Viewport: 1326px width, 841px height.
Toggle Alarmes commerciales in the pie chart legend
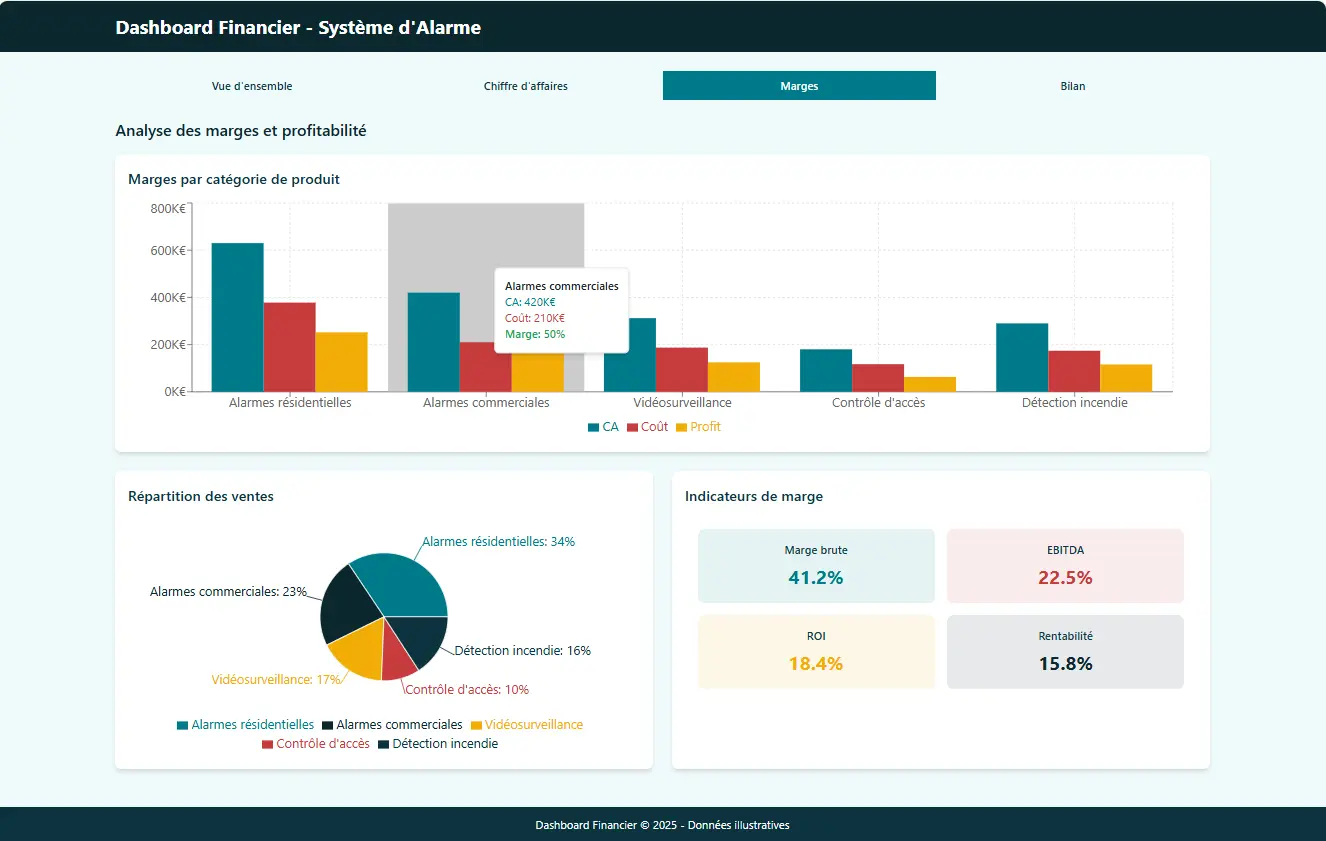[392, 725]
